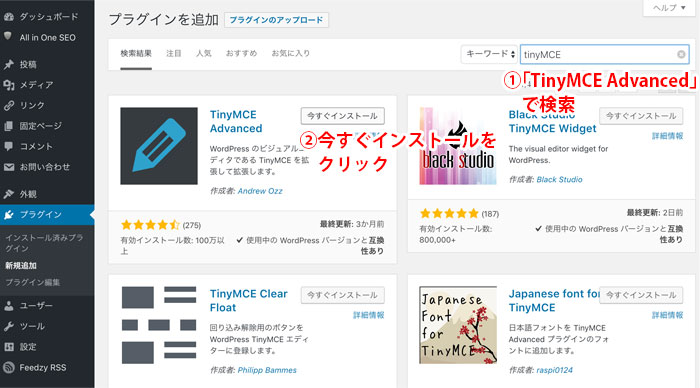Viewport: 700px width, 388px height.
Task: Click the Feedzy RSS feed icon
Action: 8,367
